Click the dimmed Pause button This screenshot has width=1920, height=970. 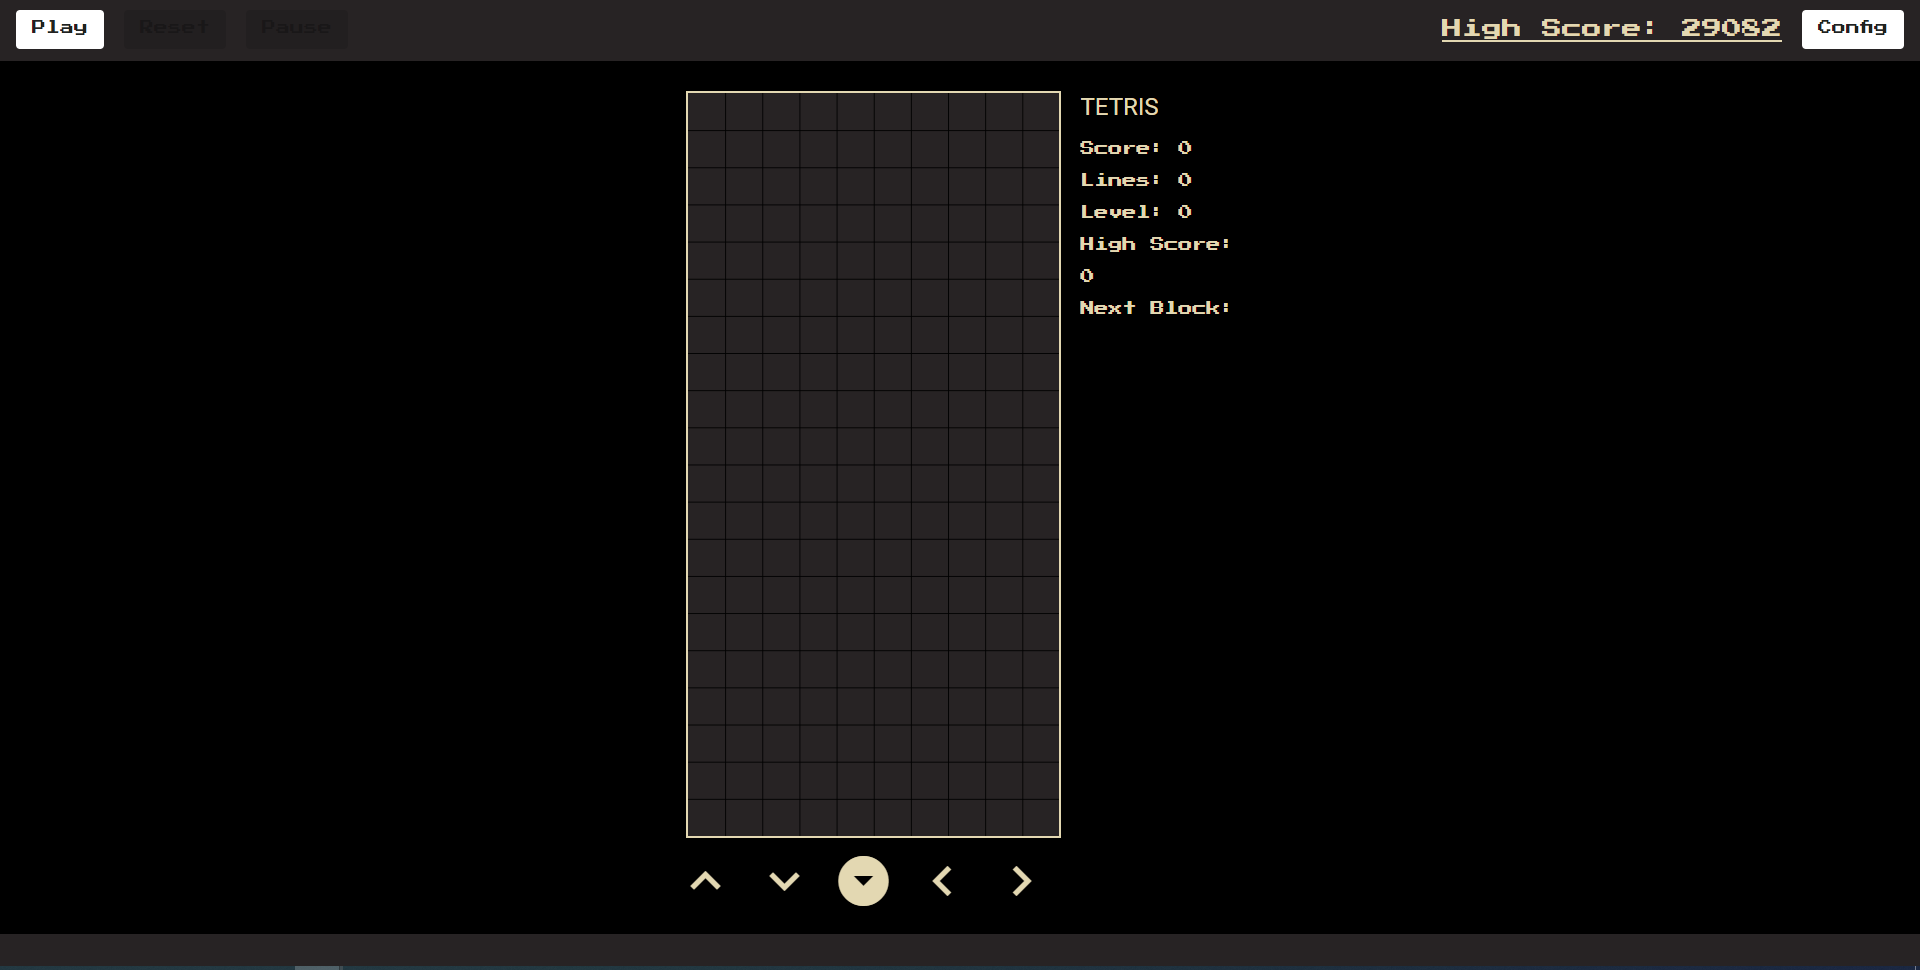pyautogui.click(x=296, y=29)
